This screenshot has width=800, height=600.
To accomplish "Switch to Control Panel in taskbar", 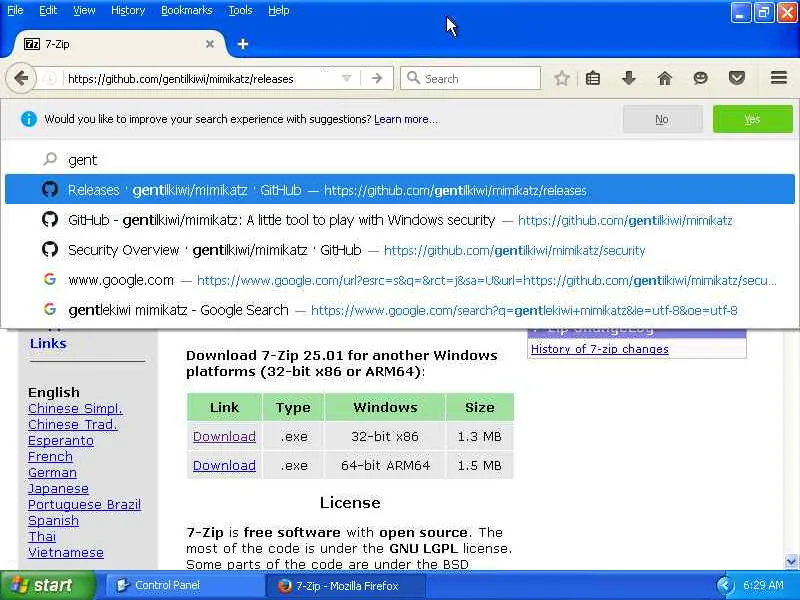I will click(x=184, y=586).
